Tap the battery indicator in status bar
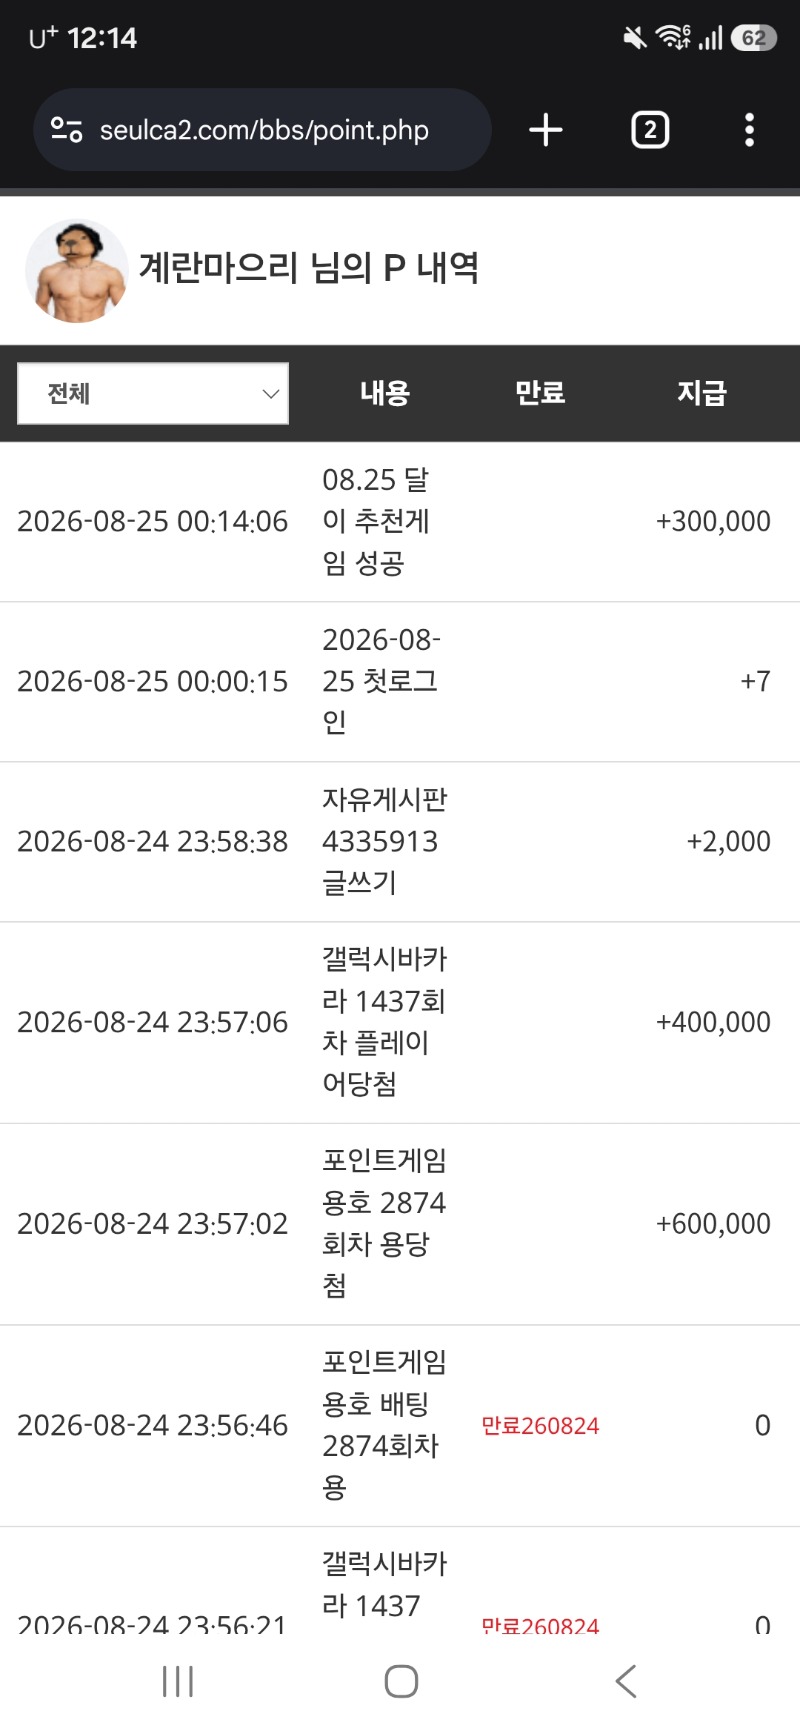 pos(754,38)
